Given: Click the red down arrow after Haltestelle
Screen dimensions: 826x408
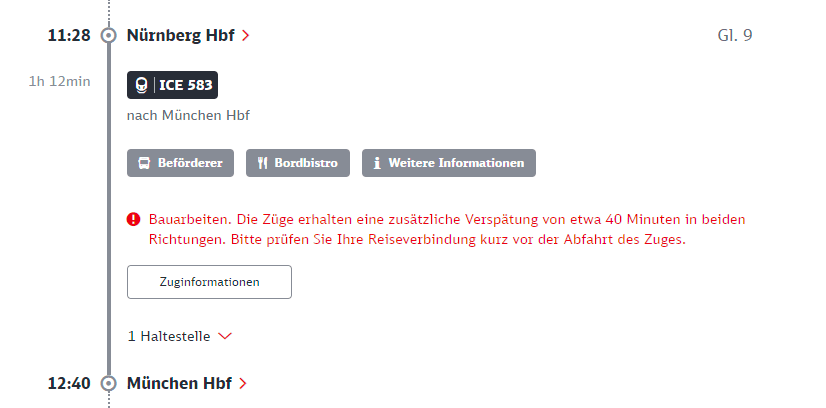Looking at the screenshot, I should coord(225,336).
